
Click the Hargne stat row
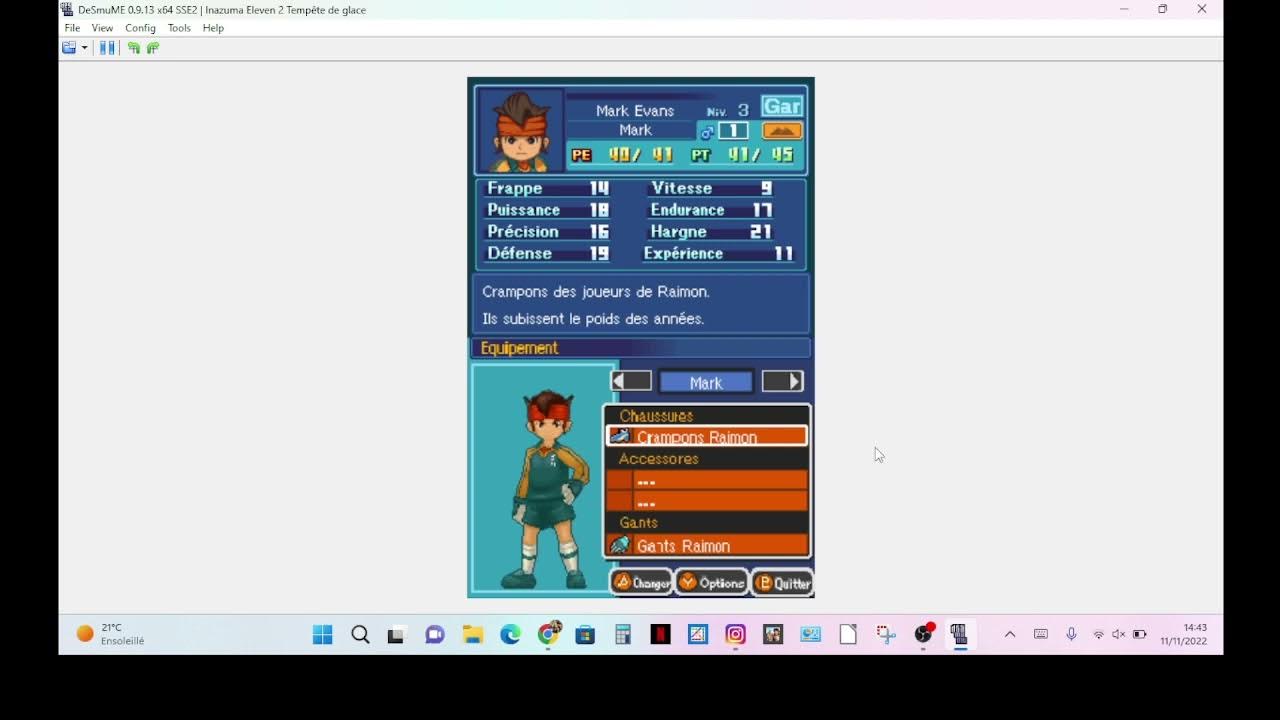click(x=711, y=231)
